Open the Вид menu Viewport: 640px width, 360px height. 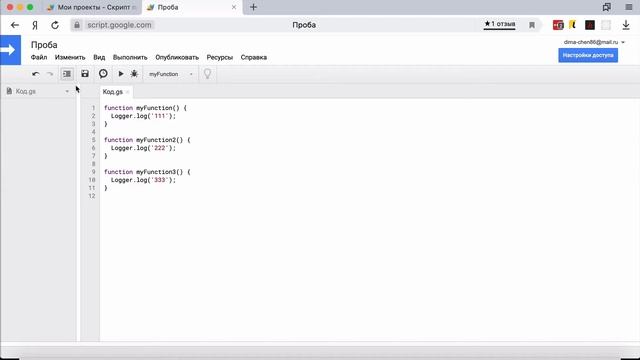click(x=99, y=58)
